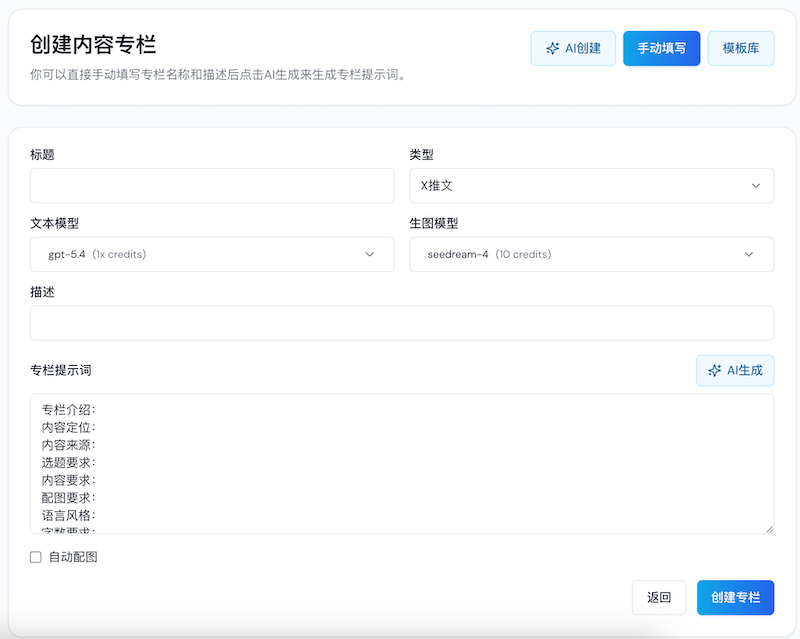Click the 专栏介绍: line in prompt

click(x=68, y=410)
